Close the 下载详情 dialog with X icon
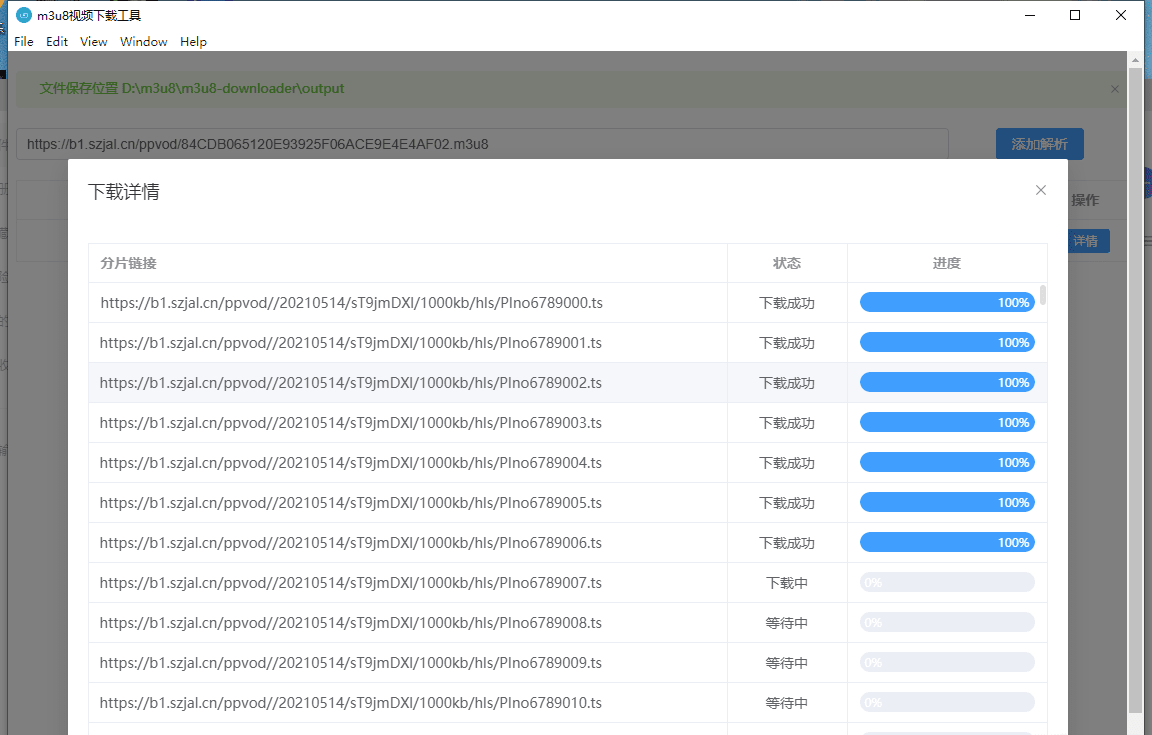1152x735 pixels. (x=1041, y=190)
